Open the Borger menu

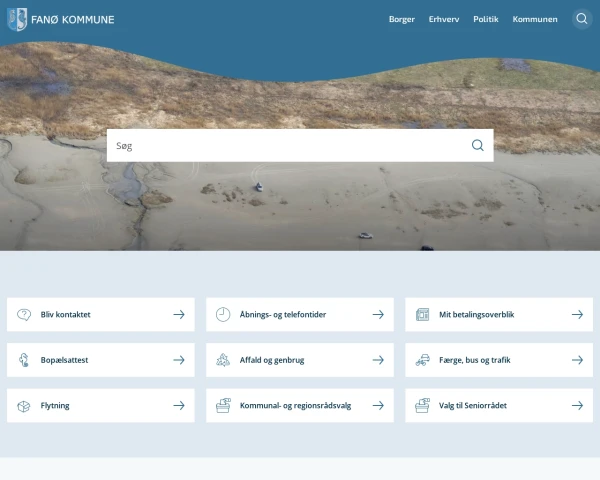(401, 19)
